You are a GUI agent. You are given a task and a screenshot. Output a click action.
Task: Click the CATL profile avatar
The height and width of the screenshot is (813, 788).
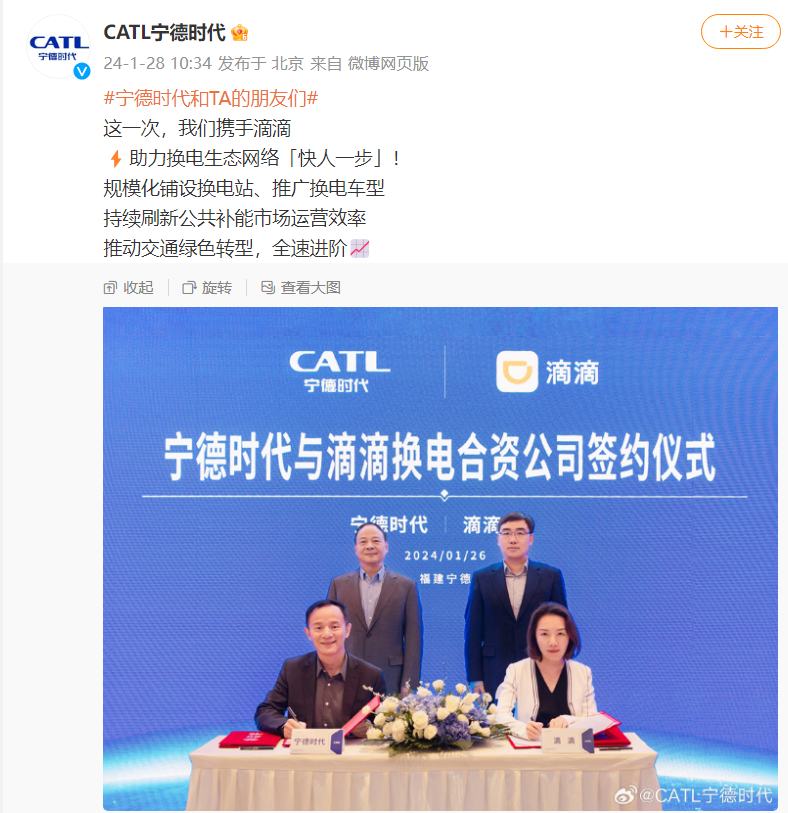tap(59, 47)
